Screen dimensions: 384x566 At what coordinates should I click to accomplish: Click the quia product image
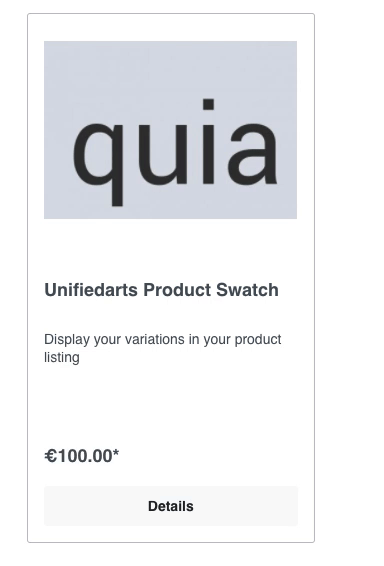point(170,130)
